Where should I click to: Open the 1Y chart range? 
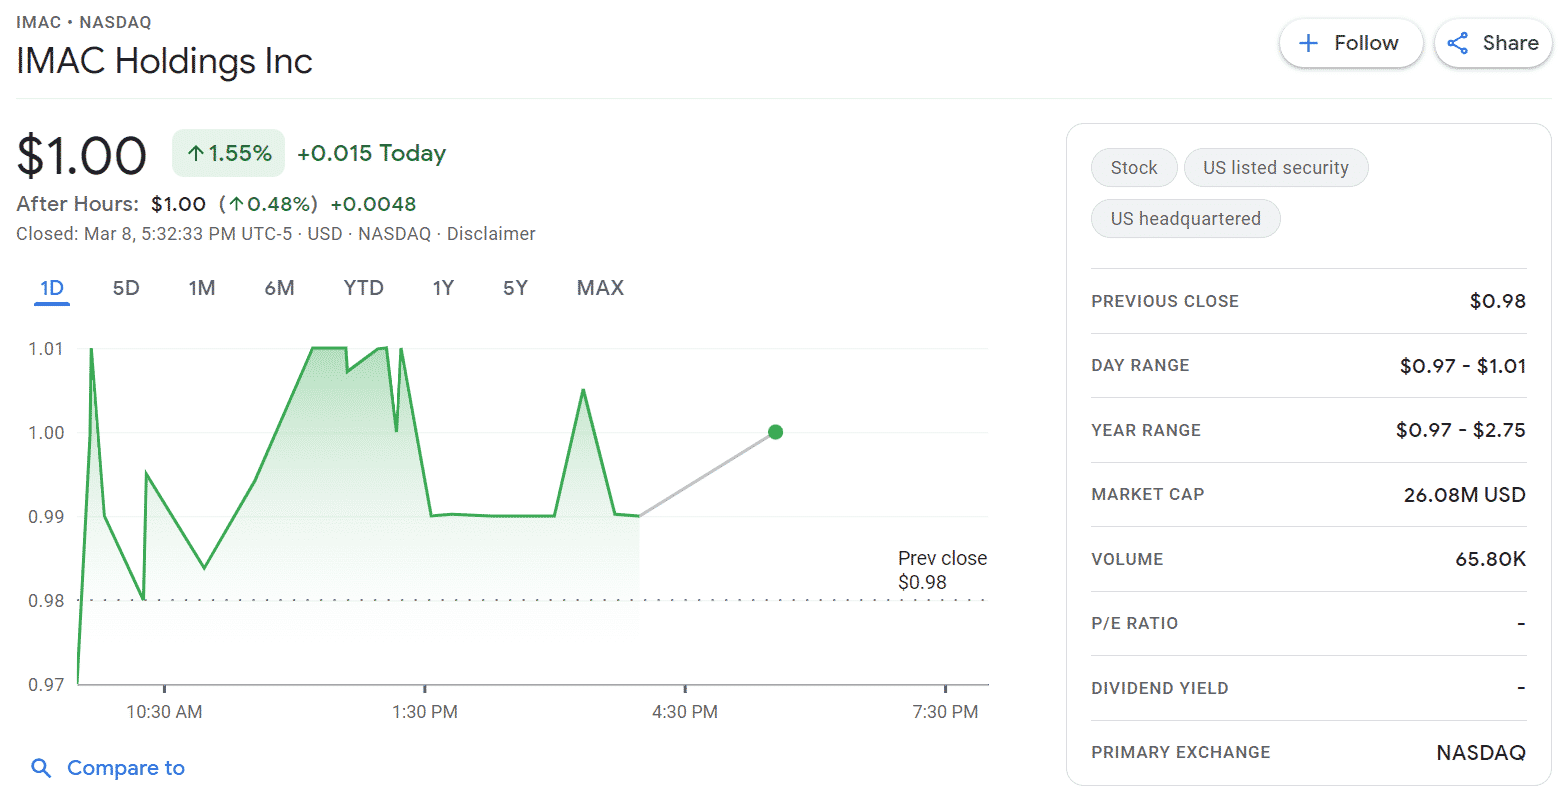(x=443, y=288)
